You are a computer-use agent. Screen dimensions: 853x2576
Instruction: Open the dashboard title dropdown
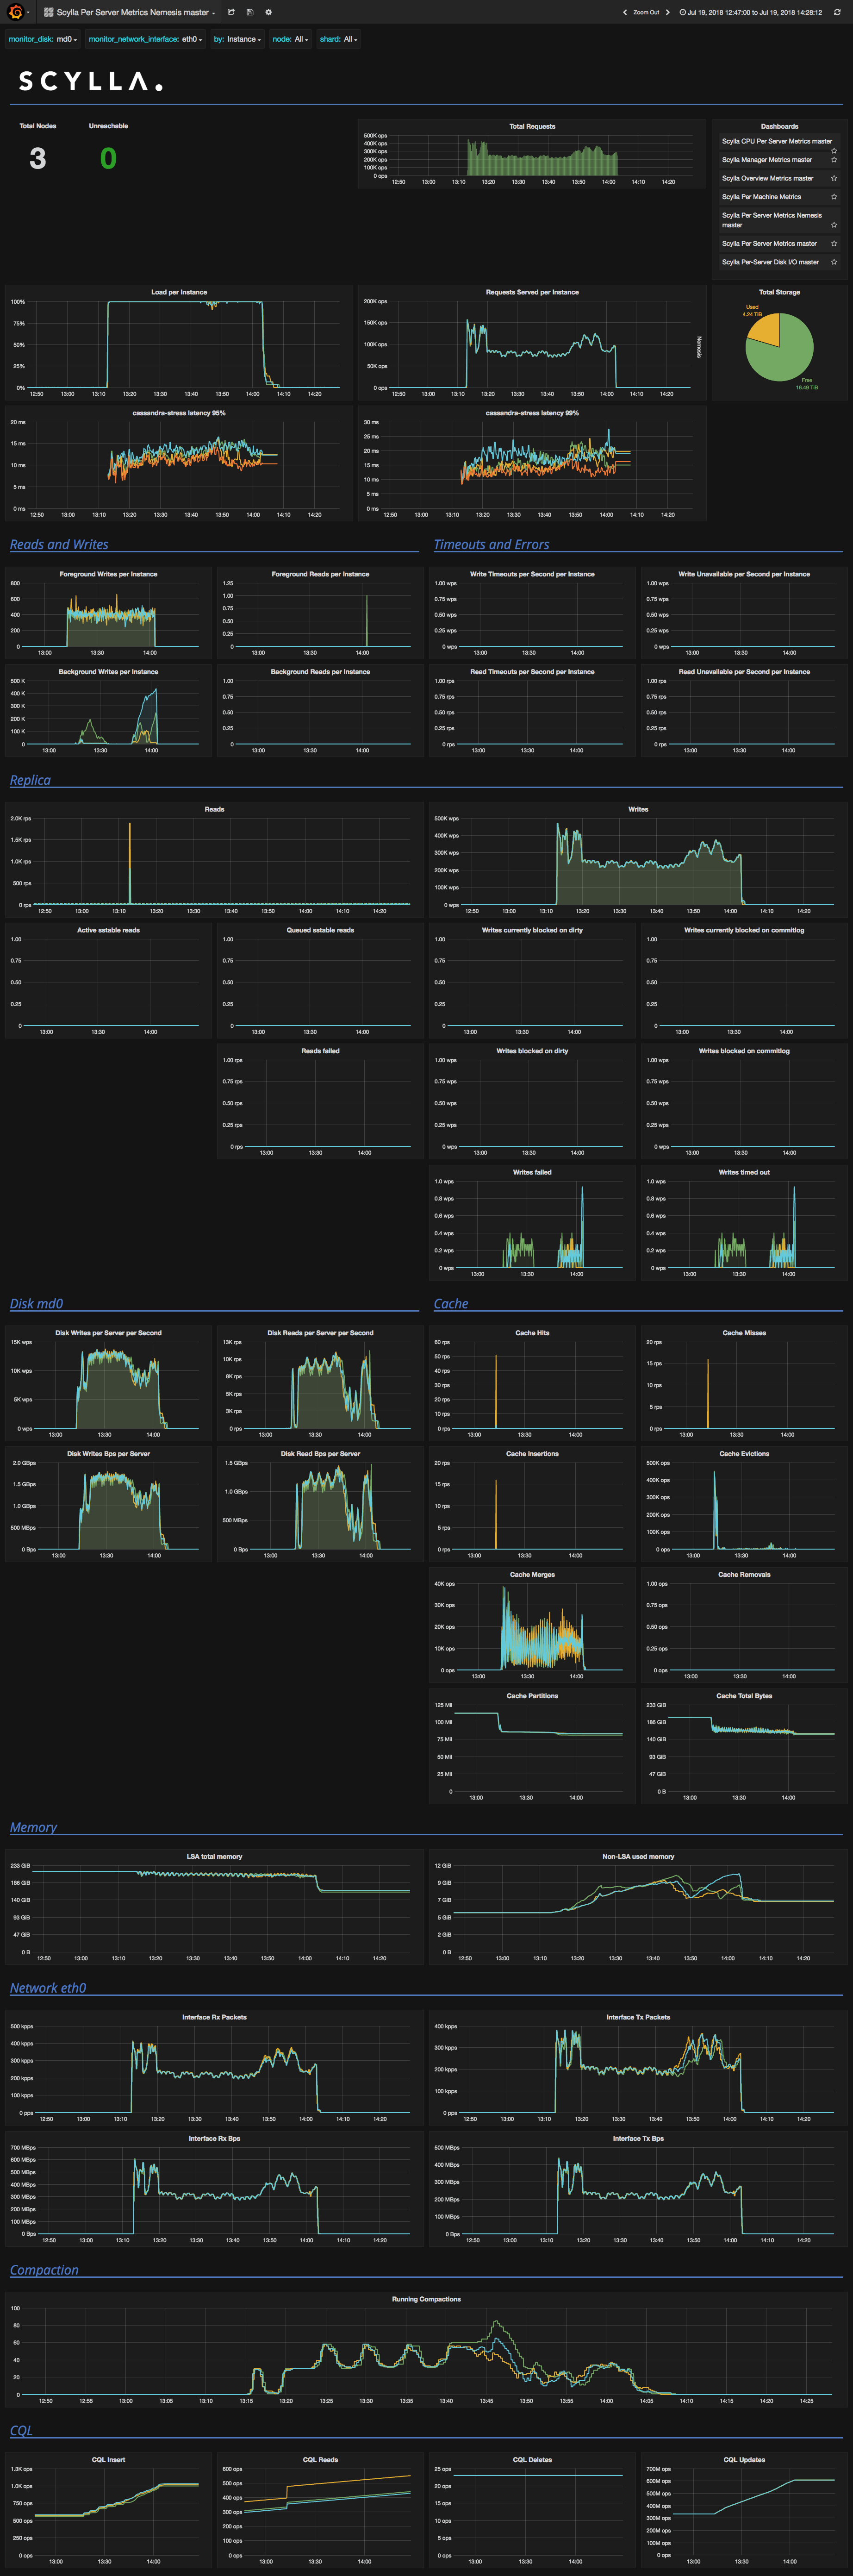point(135,12)
